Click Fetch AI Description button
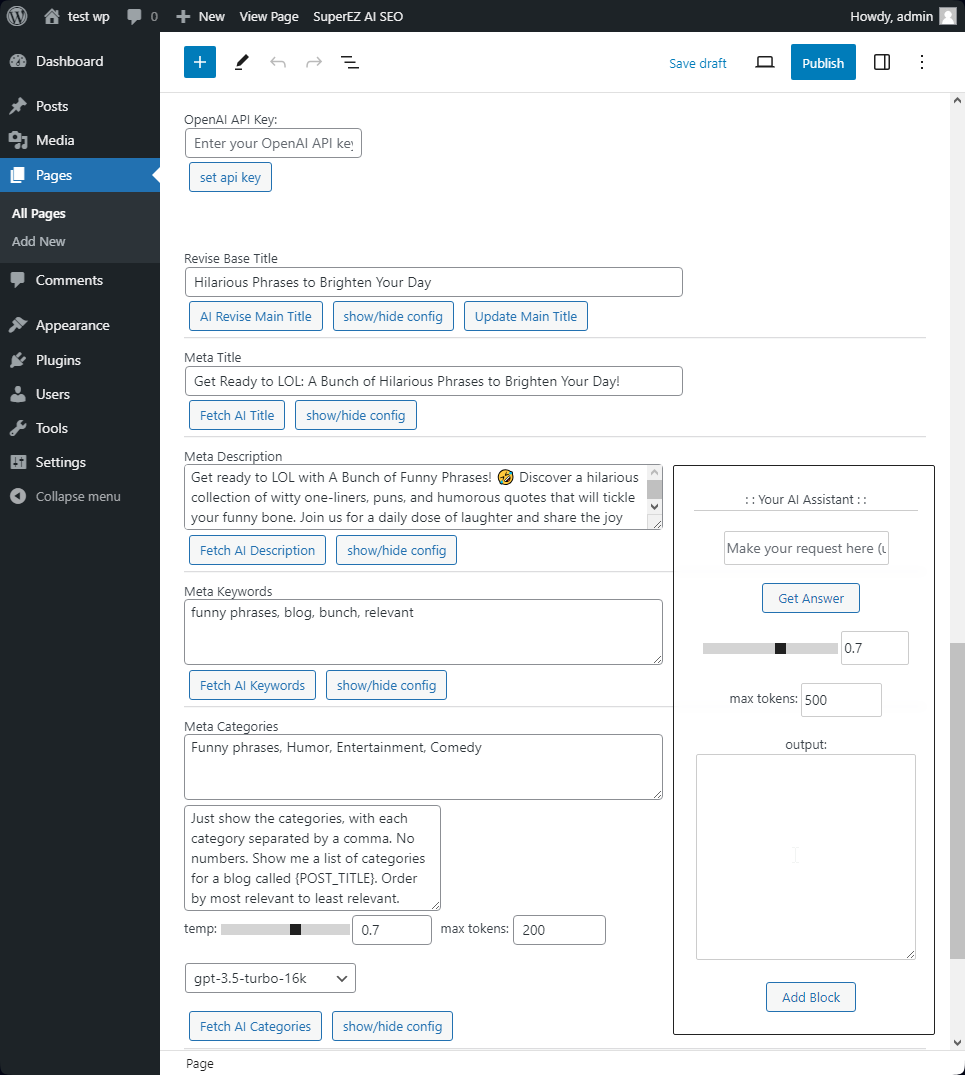The height and width of the screenshot is (1075, 965). [x=258, y=551]
